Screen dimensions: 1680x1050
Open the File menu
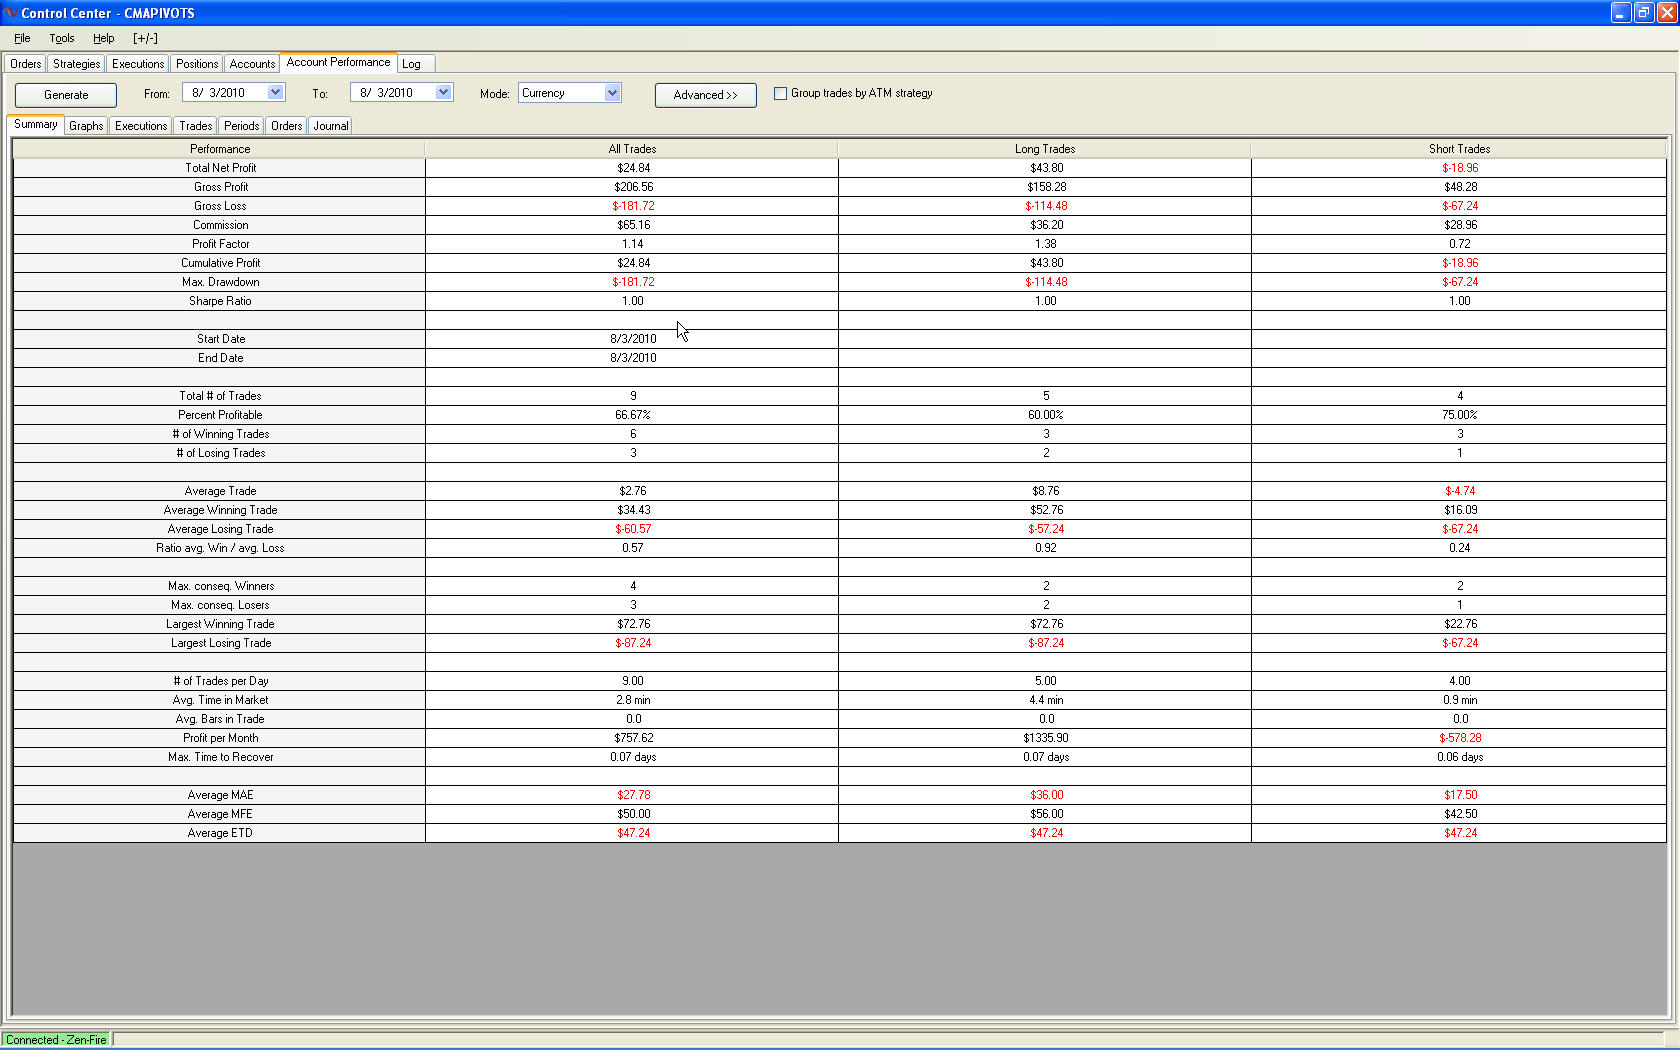22,38
